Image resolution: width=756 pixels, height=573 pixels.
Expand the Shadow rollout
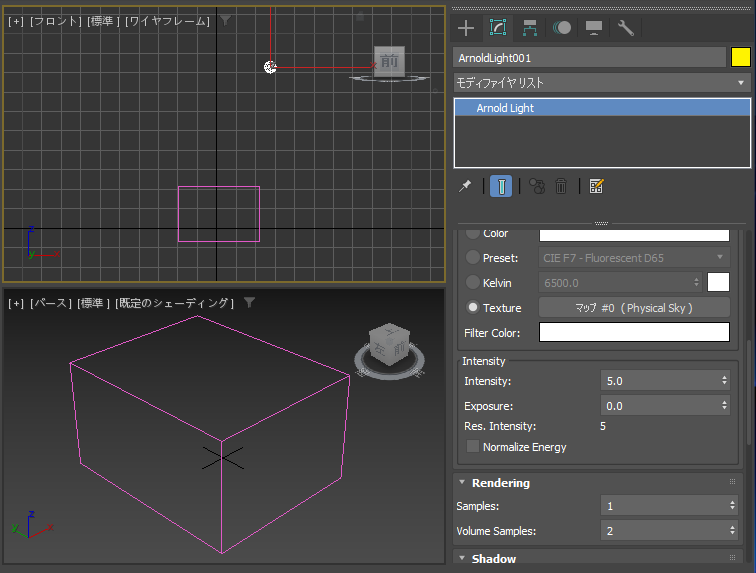pos(493,559)
